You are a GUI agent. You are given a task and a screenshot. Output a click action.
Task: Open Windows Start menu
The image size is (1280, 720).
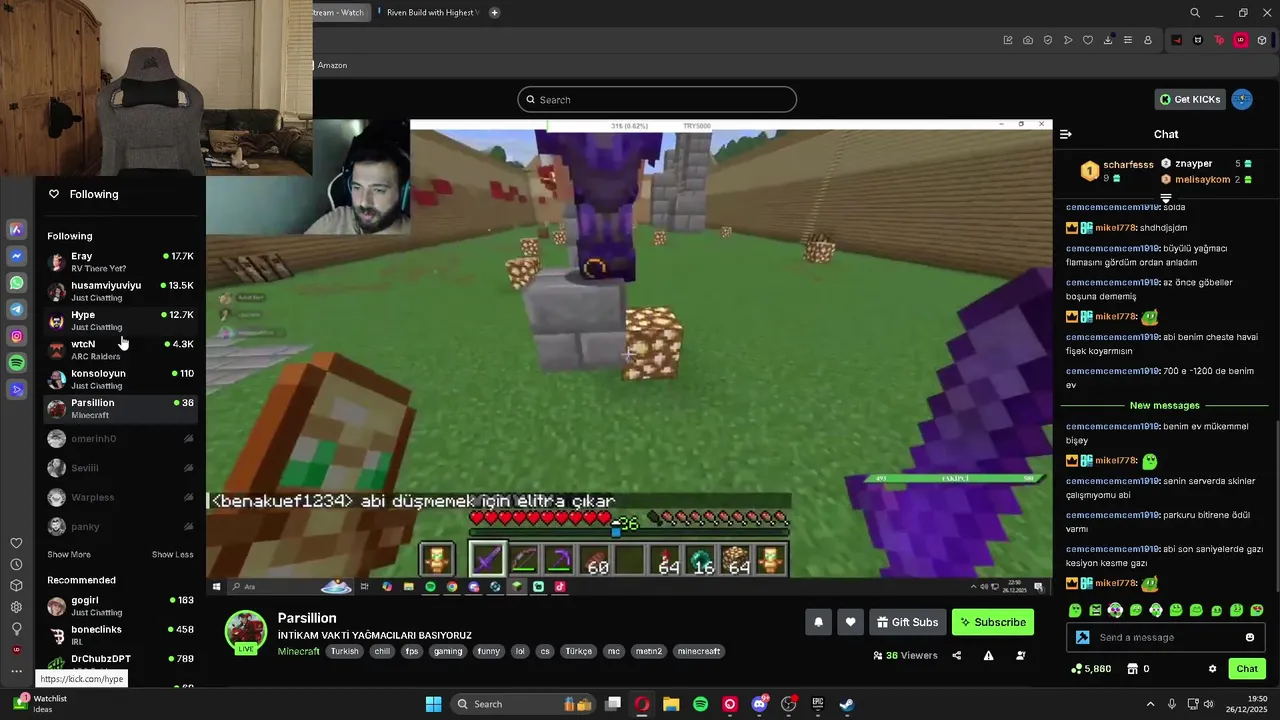pos(433,704)
